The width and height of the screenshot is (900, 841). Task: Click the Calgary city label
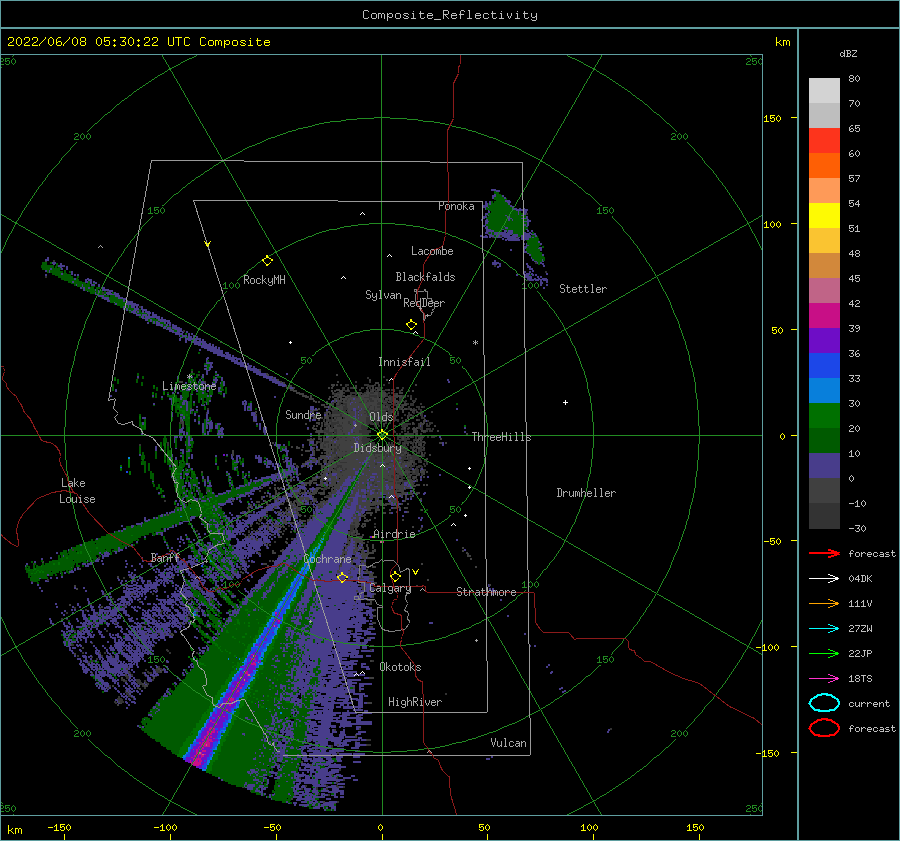click(390, 588)
